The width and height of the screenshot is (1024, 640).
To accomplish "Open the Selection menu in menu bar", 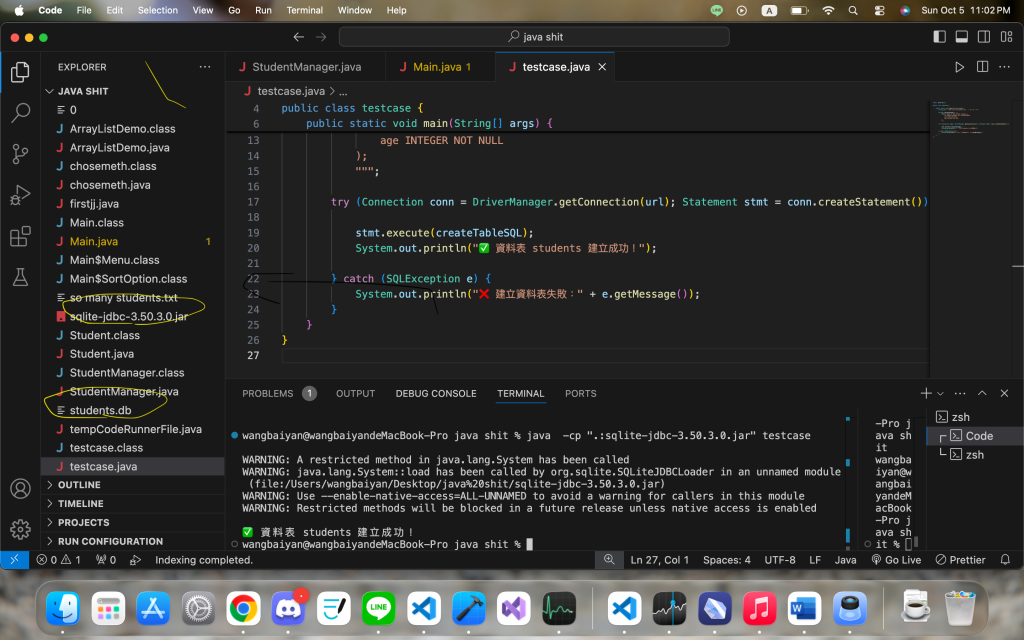I will pyautogui.click(x=157, y=10).
